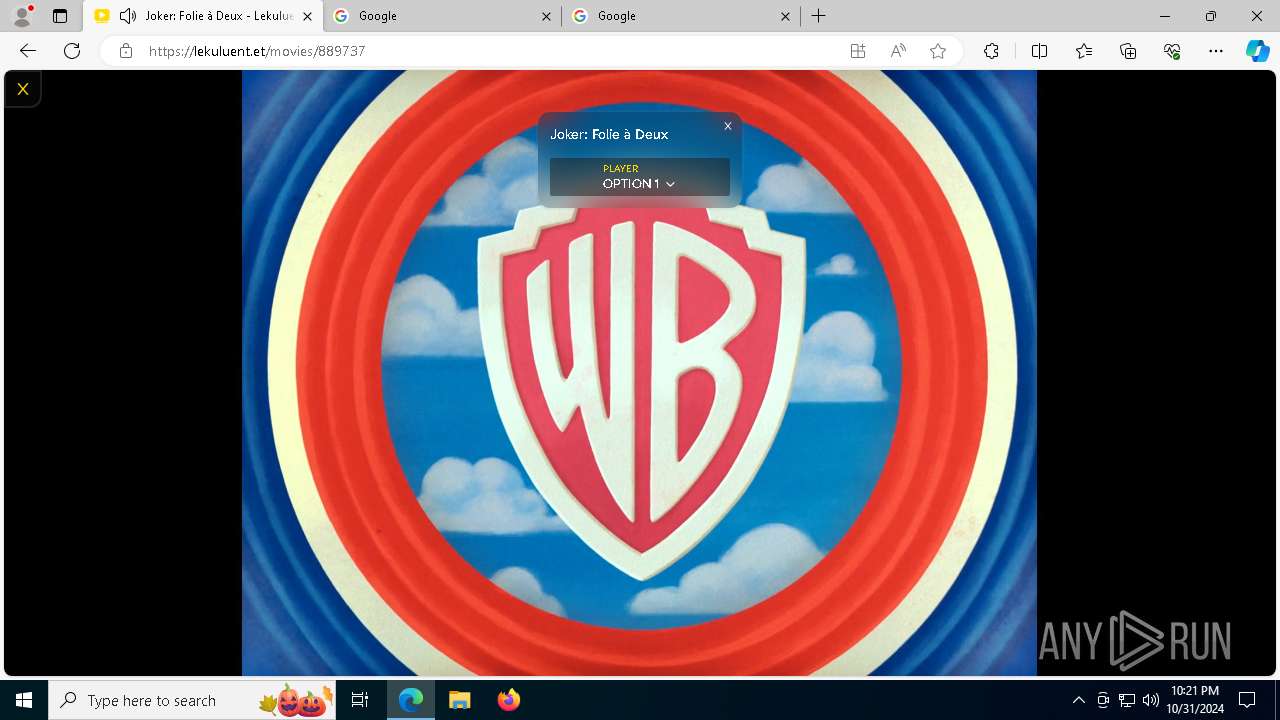Open the date and time clock

point(1194,700)
